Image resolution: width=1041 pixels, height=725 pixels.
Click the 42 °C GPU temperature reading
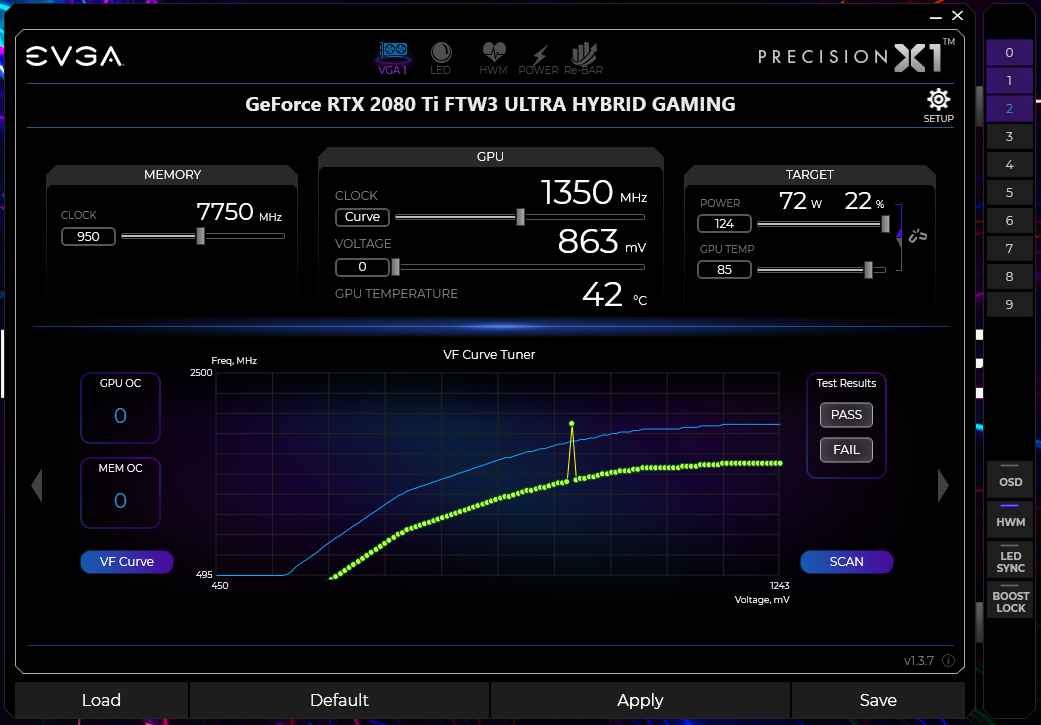[615, 295]
